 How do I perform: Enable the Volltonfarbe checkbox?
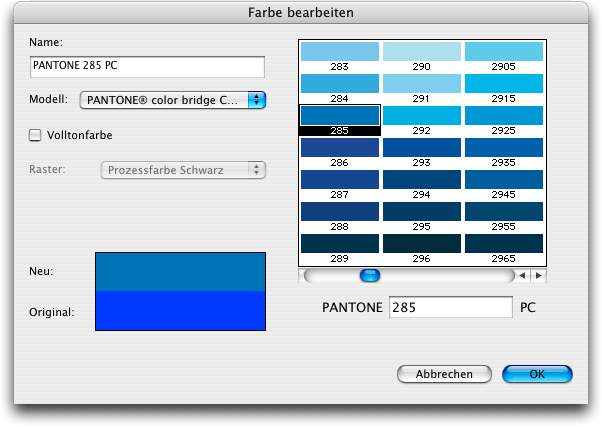35,135
